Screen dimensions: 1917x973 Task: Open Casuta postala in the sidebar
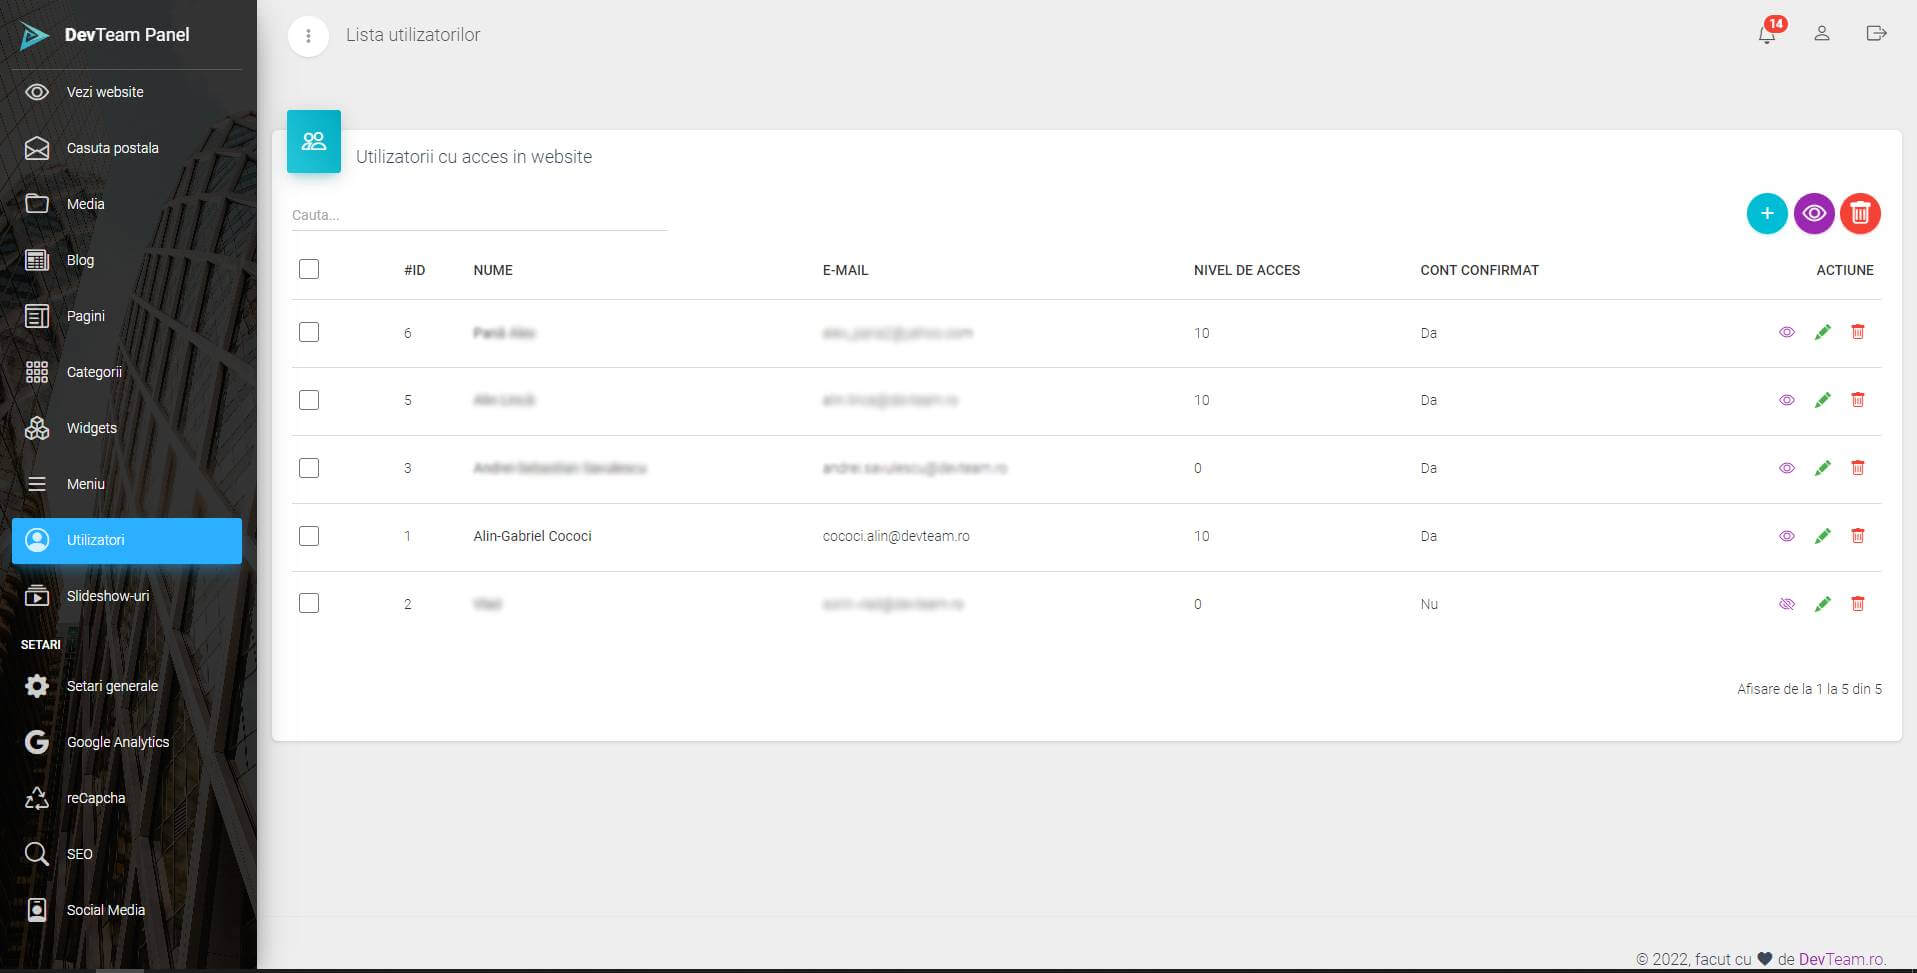coord(112,148)
